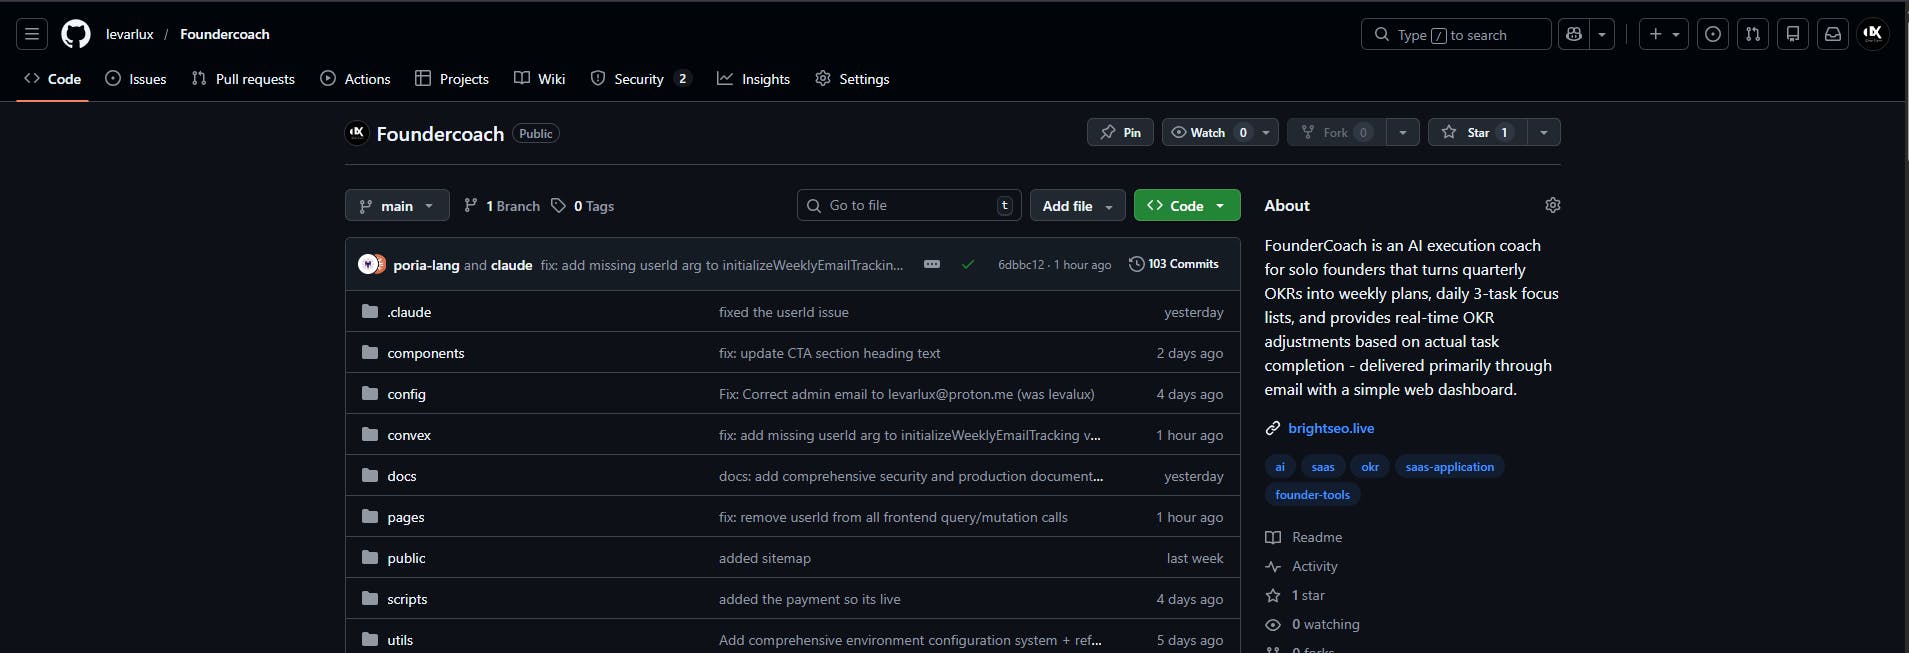Image resolution: width=1909 pixels, height=653 pixels.
Task: Click the founder-tools topic tag
Action: click(1313, 495)
